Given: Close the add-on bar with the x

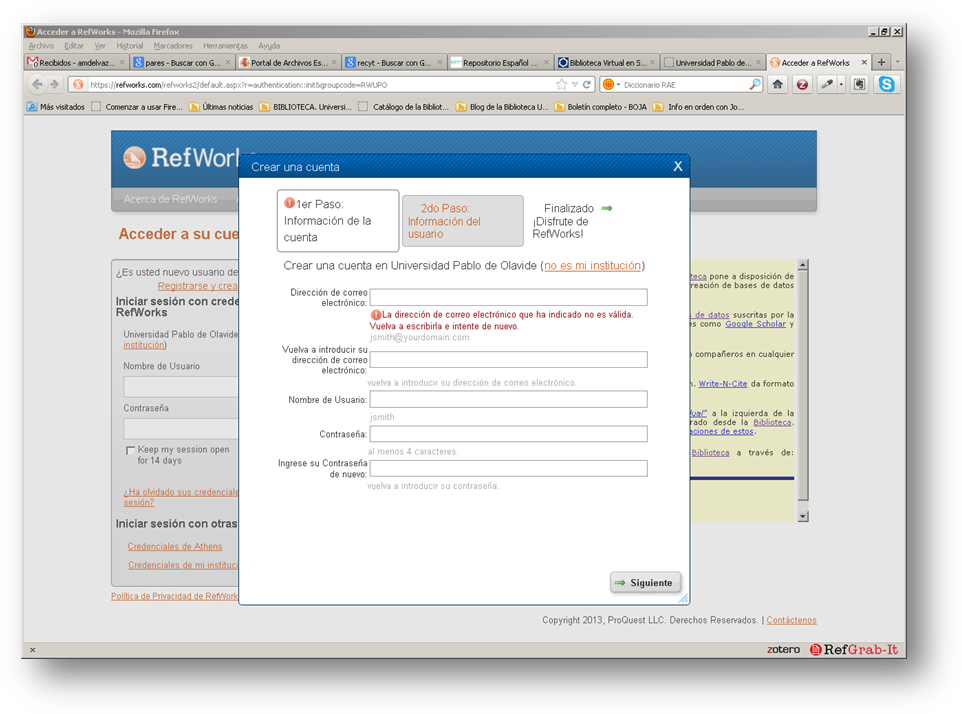Looking at the screenshot, I should 33,650.
